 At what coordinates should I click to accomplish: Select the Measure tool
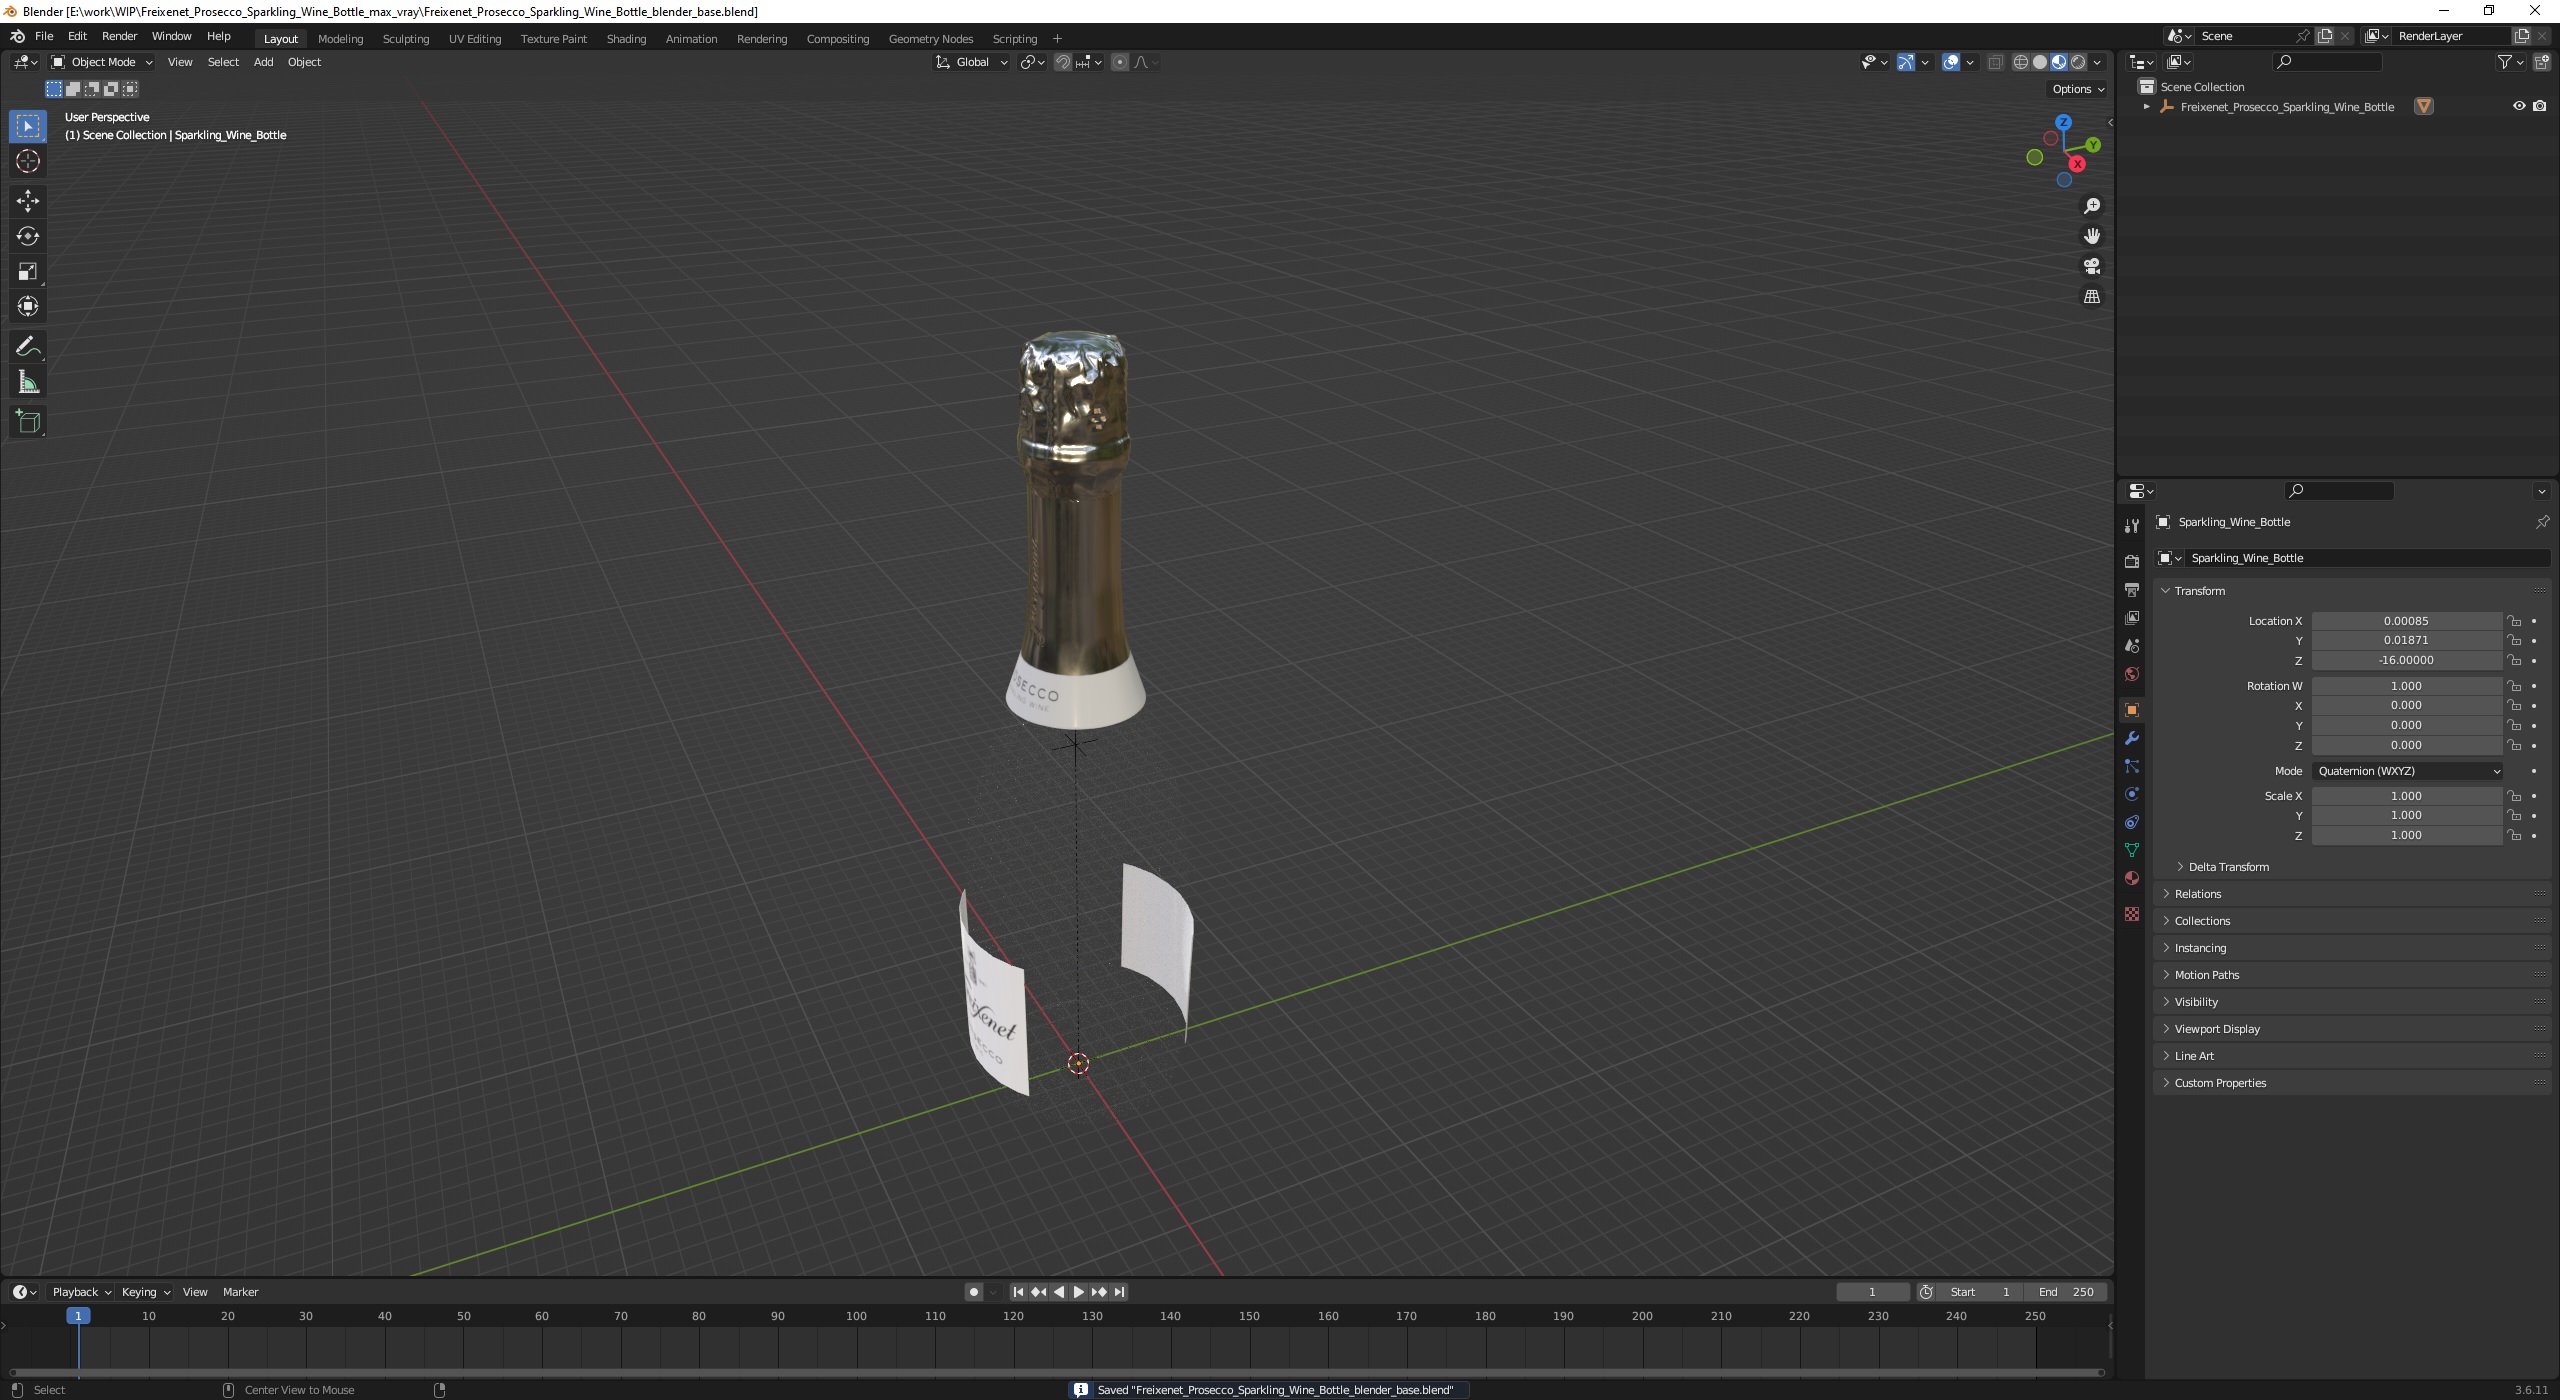[28, 382]
